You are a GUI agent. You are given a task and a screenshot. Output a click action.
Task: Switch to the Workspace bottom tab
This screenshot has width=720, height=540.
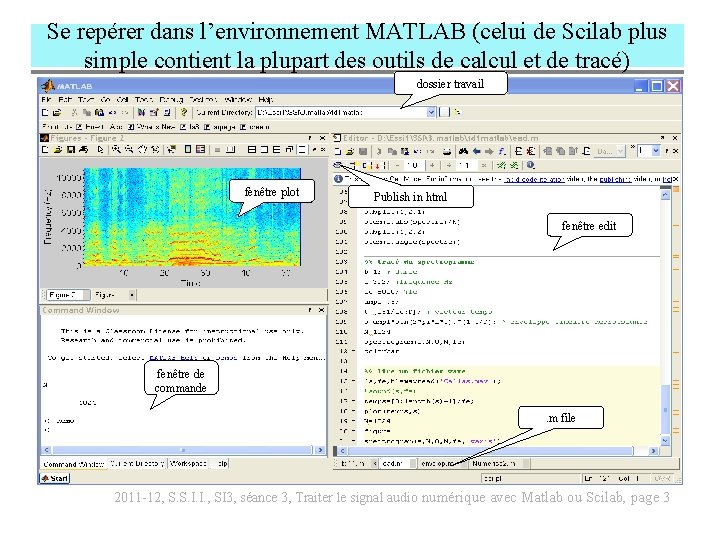188,464
